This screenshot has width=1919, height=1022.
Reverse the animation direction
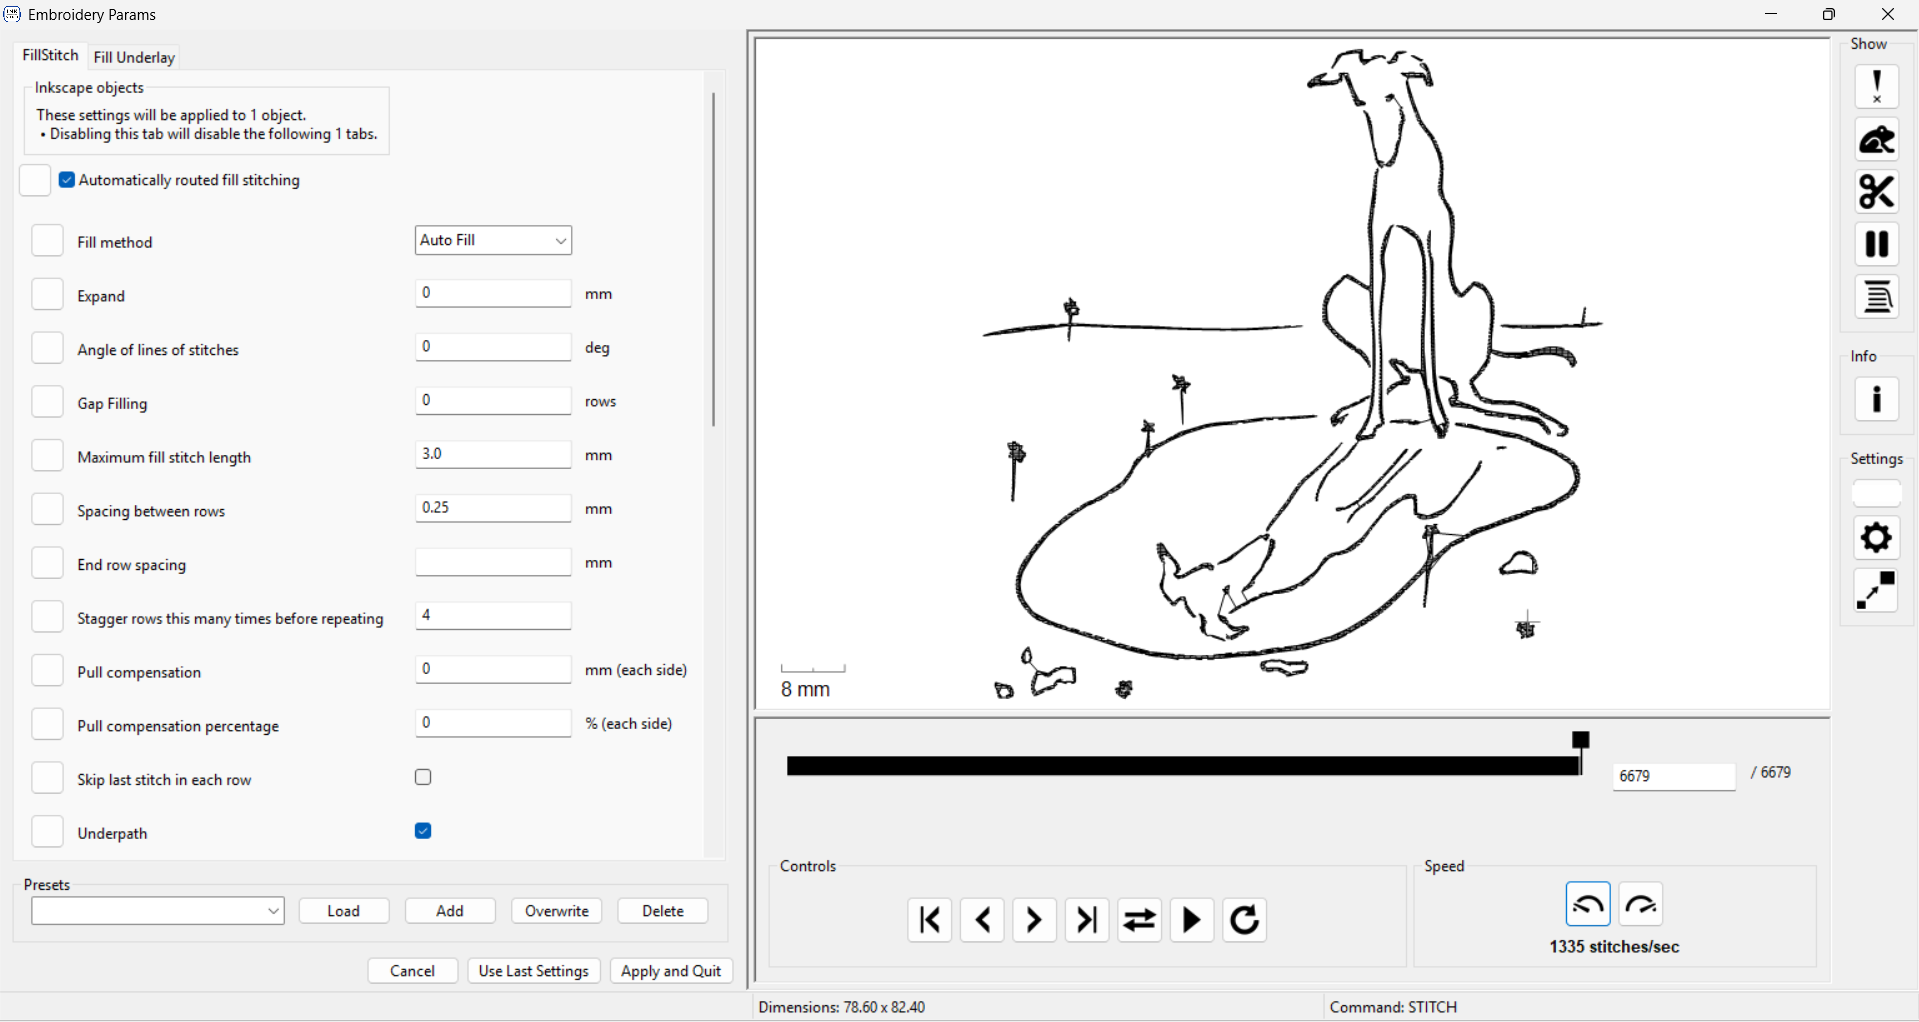coord(1139,920)
